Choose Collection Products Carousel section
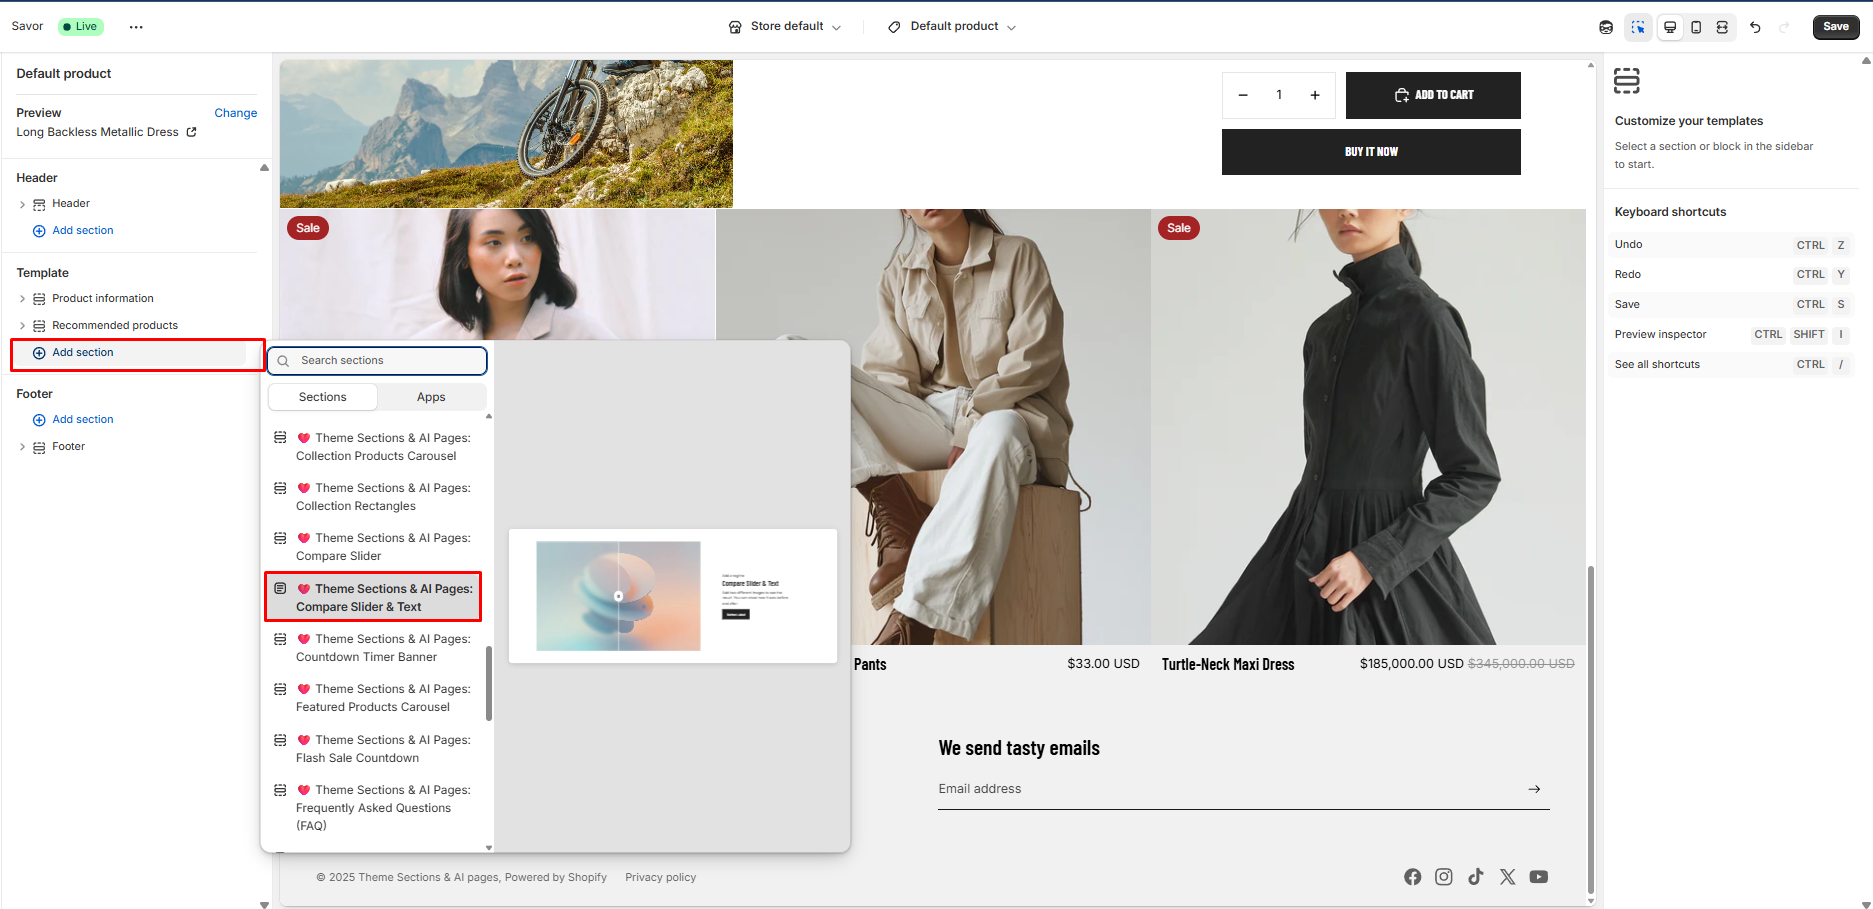The height and width of the screenshot is (909, 1873). click(374, 447)
